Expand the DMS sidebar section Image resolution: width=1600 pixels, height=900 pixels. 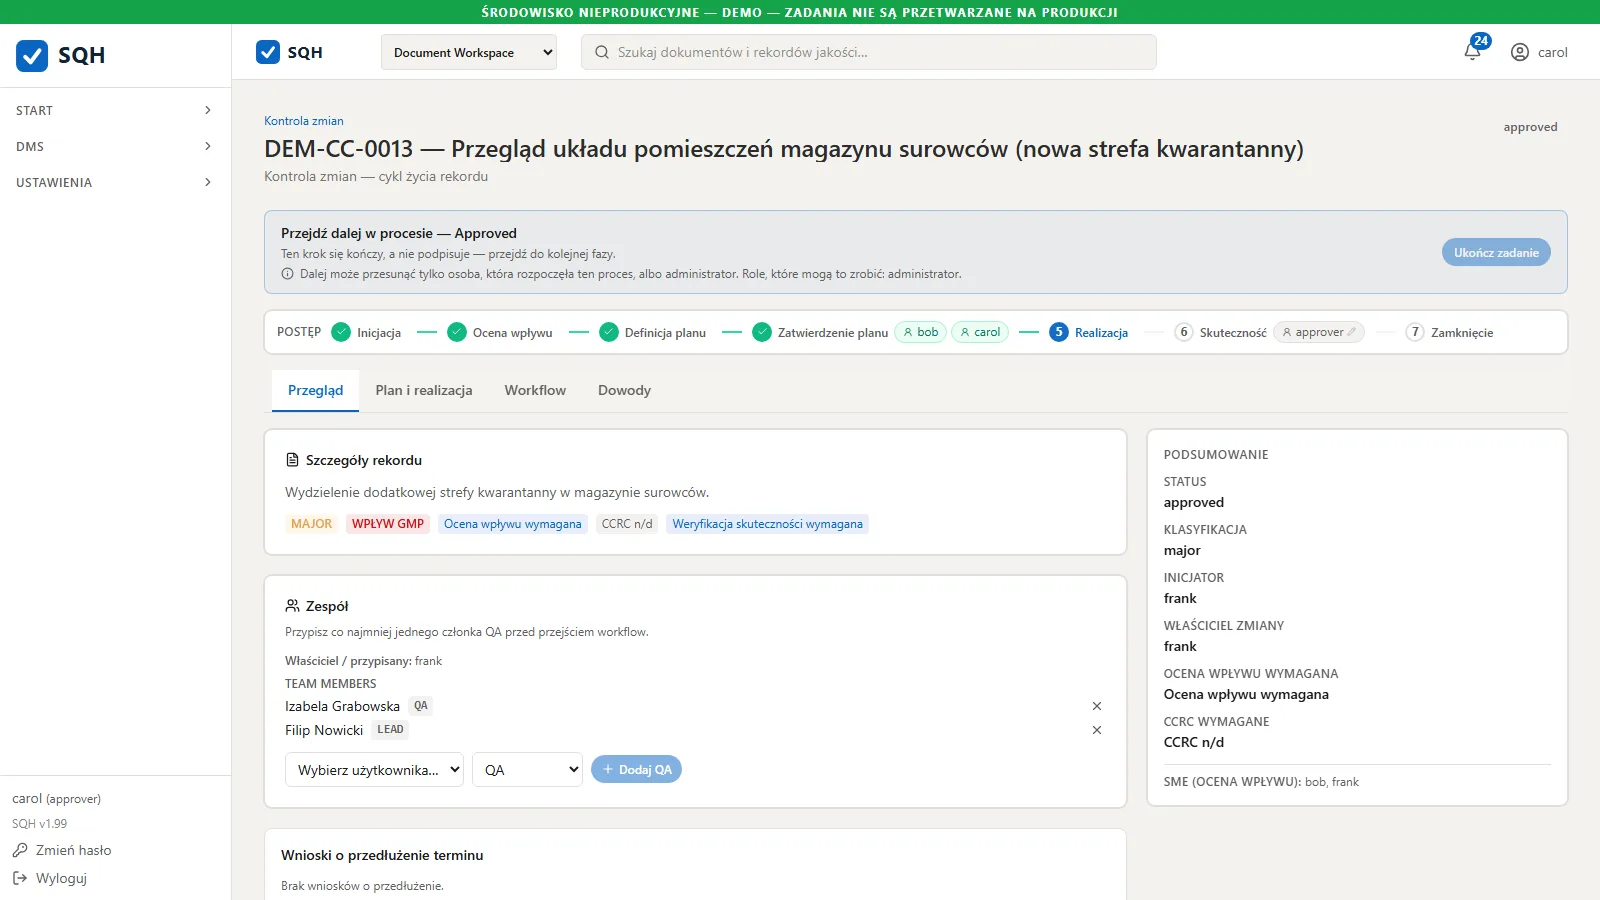pos(115,146)
